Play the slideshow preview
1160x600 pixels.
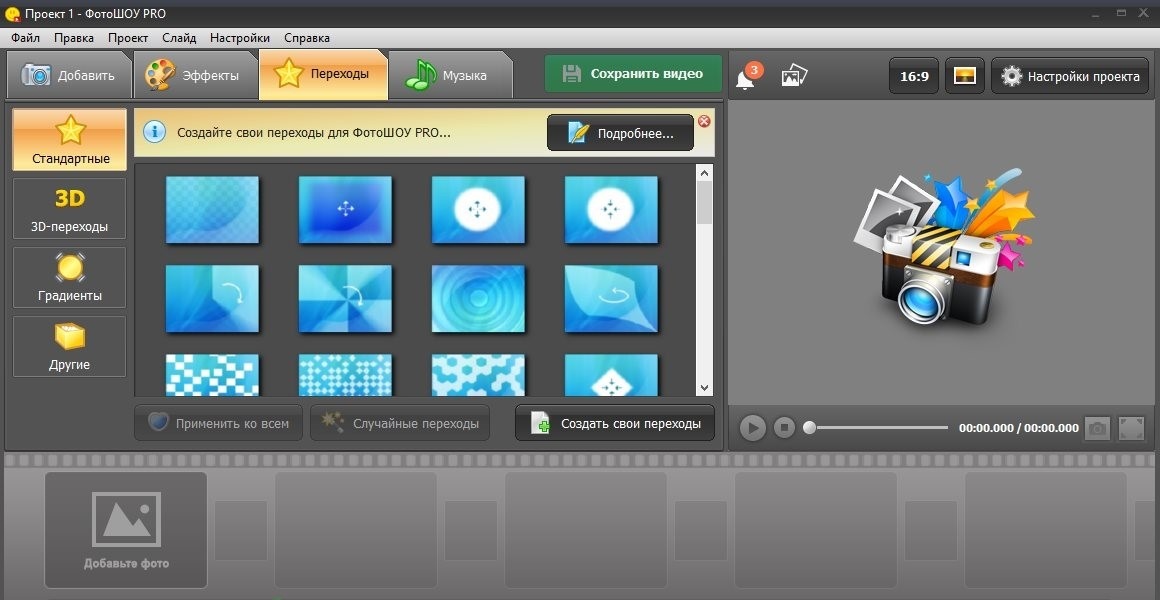[x=752, y=428]
